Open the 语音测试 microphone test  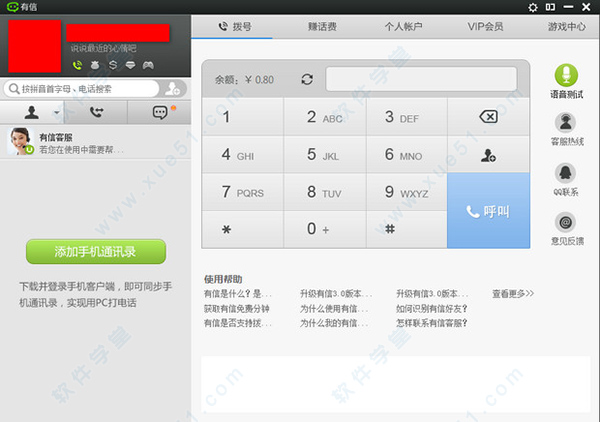click(566, 81)
